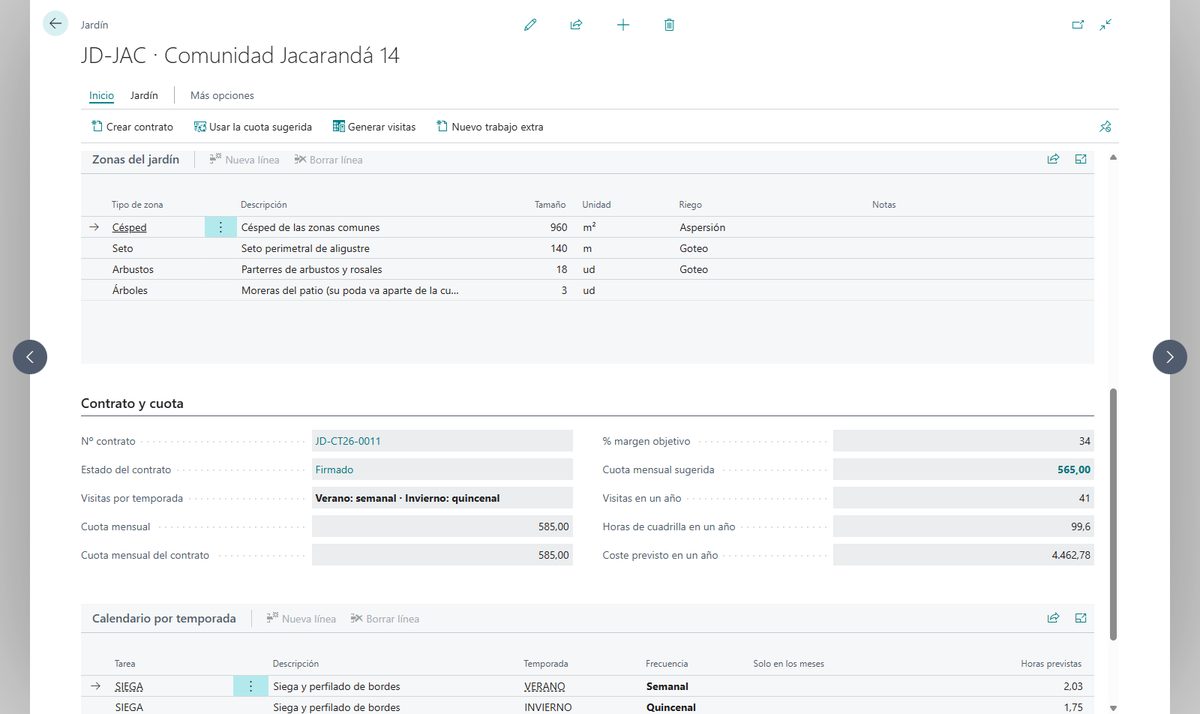Screen dimensions: 1200x714
Task: Click Horas de cuadrilla en un año value
Action: click(963, 526)
